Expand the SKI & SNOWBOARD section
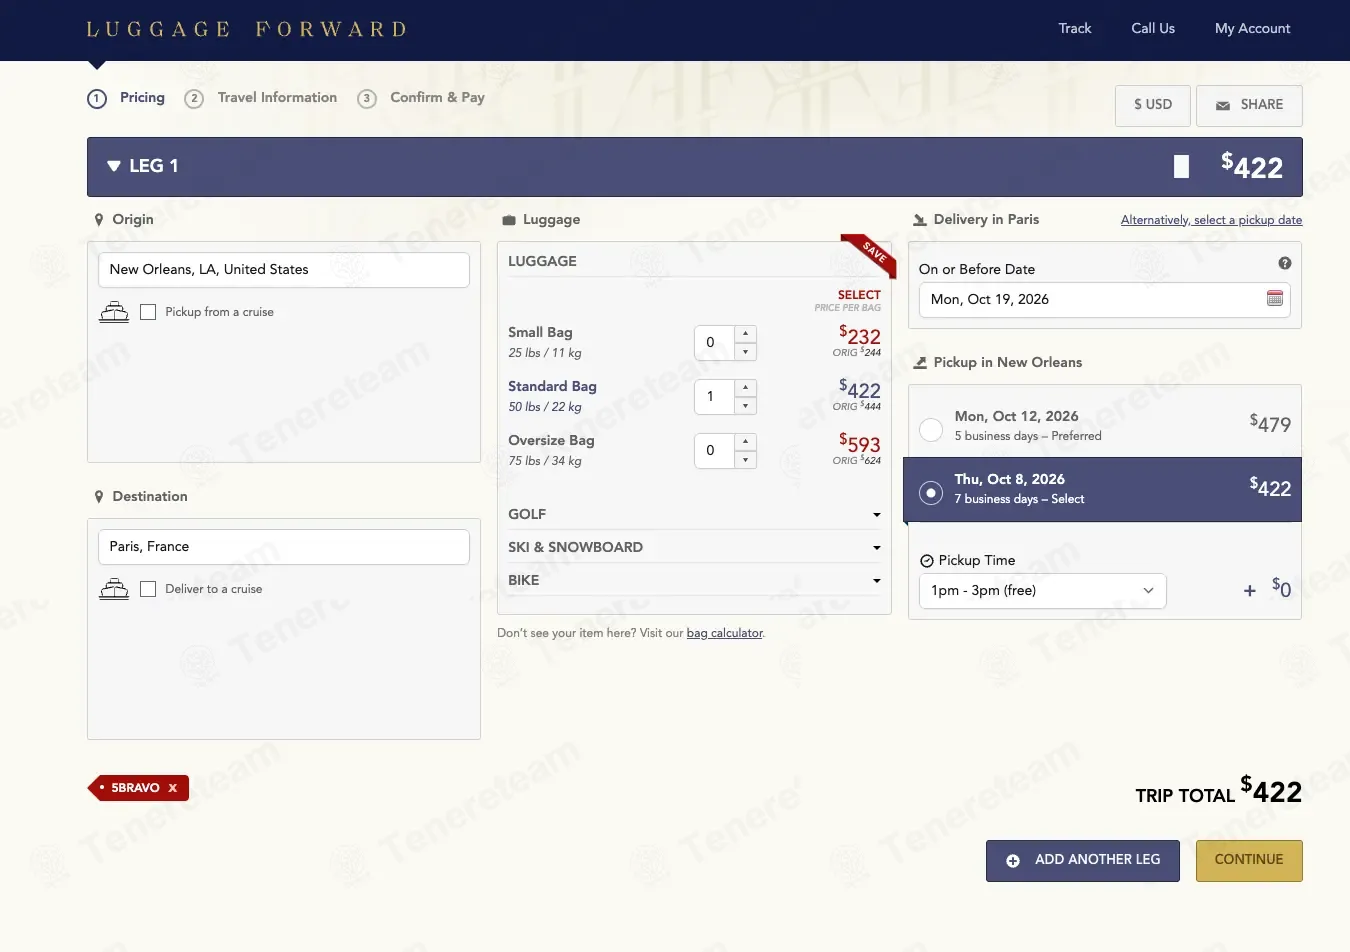Viewport: 1350px width, 952px height. pyautogui.click(x=694, y=547)
